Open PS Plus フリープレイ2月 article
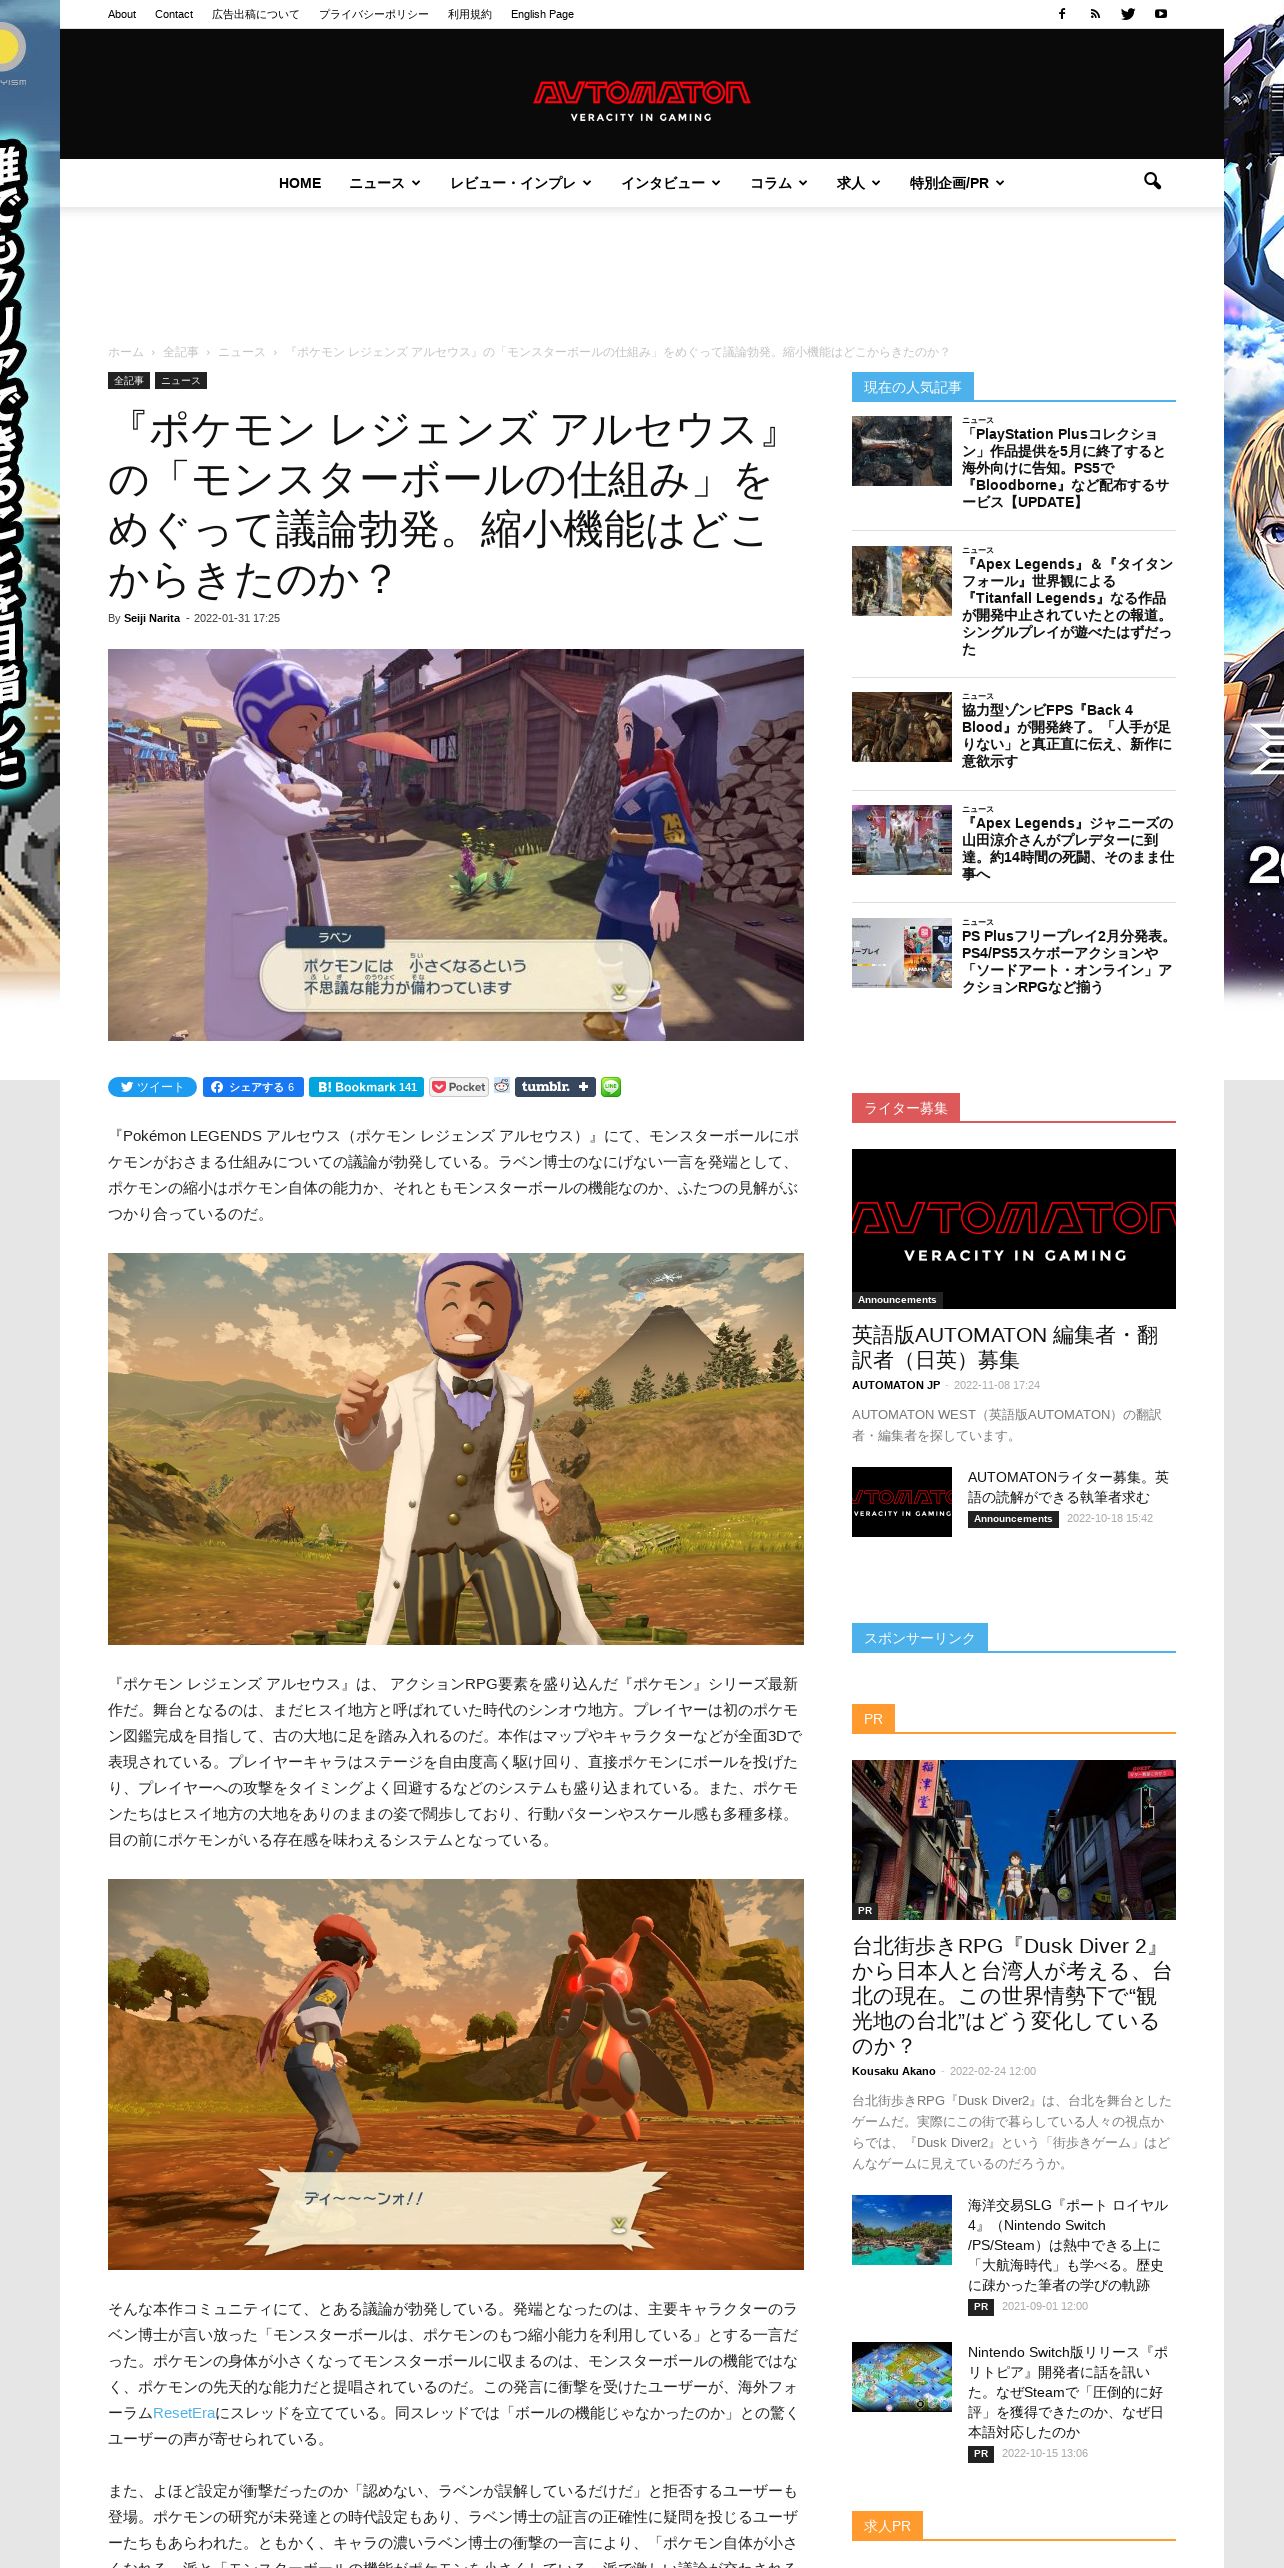The image size is (1284, 2568). 1067,961
